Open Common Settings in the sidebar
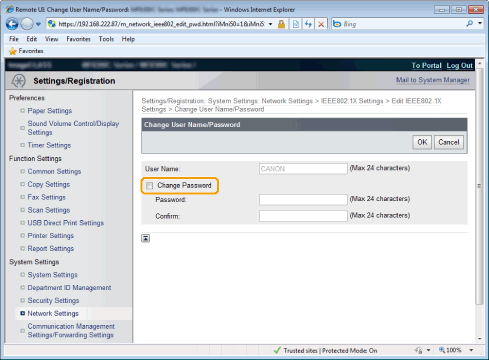The image size is (489, 360). [x=54, y=171]
